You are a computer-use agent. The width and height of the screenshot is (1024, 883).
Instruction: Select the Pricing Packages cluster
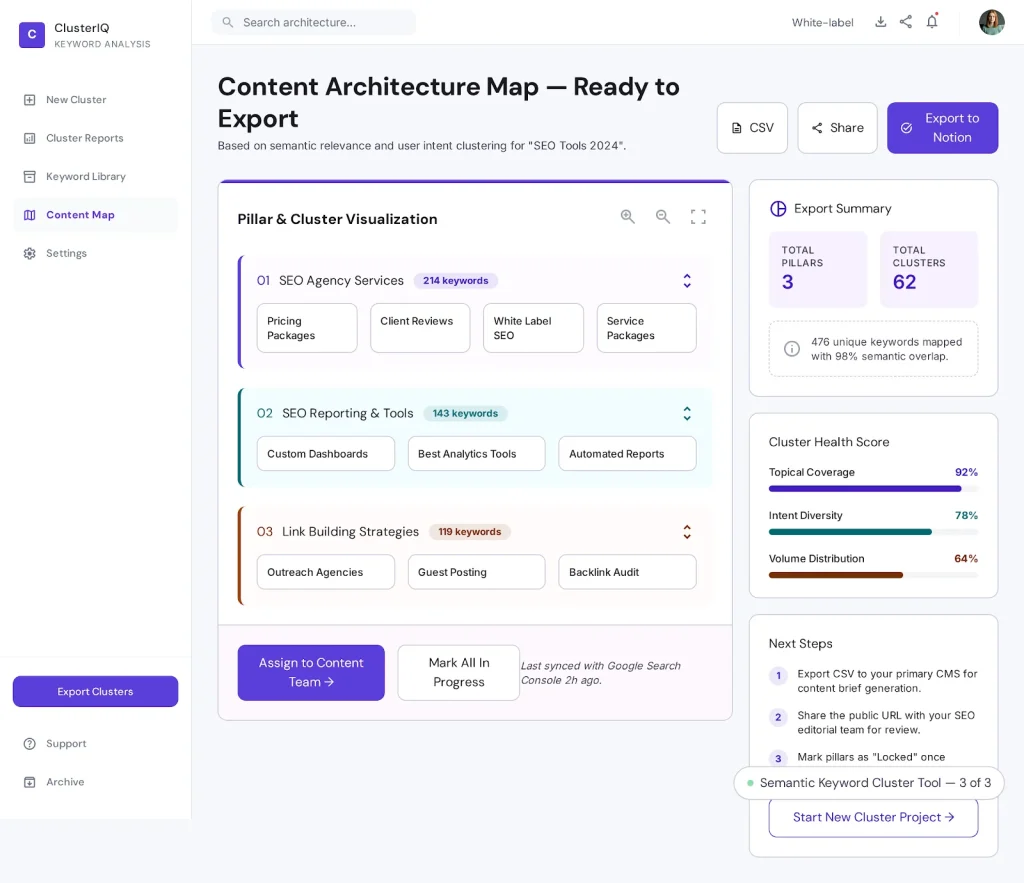(x=307, y=328)
